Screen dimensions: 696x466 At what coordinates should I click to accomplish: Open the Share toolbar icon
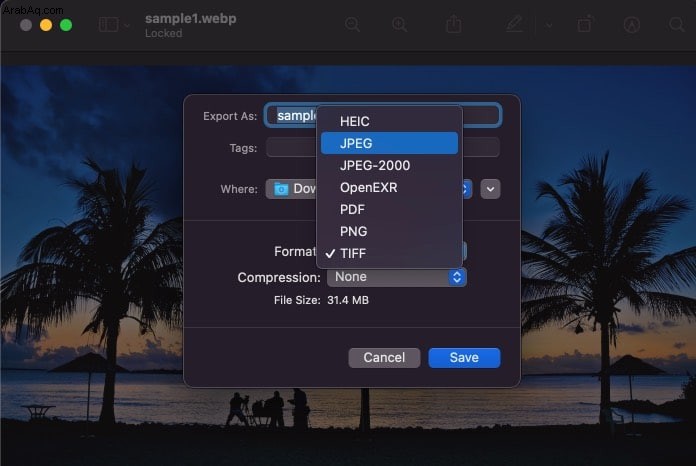[x=454, y=24]
